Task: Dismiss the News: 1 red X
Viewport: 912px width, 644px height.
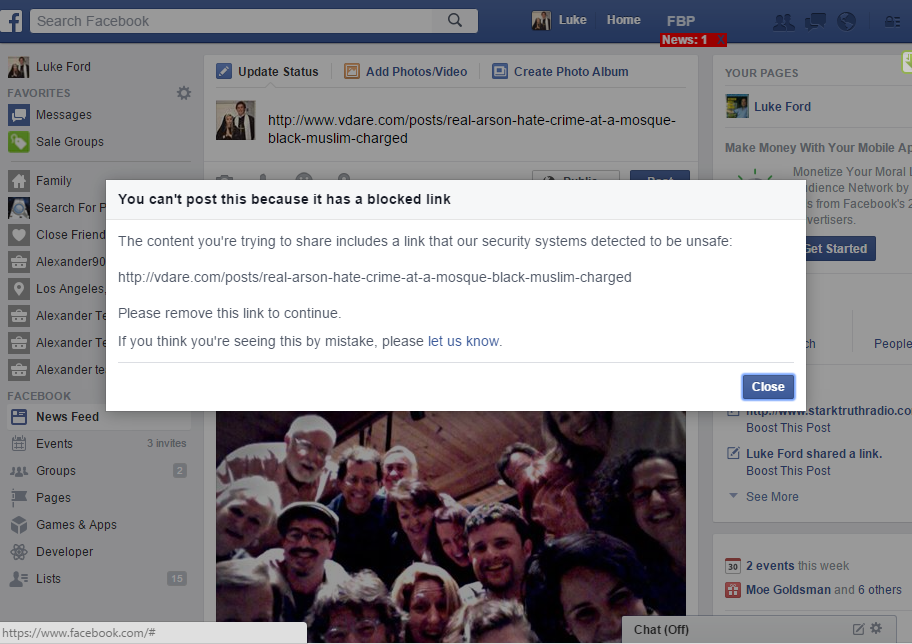Action: 720,40
